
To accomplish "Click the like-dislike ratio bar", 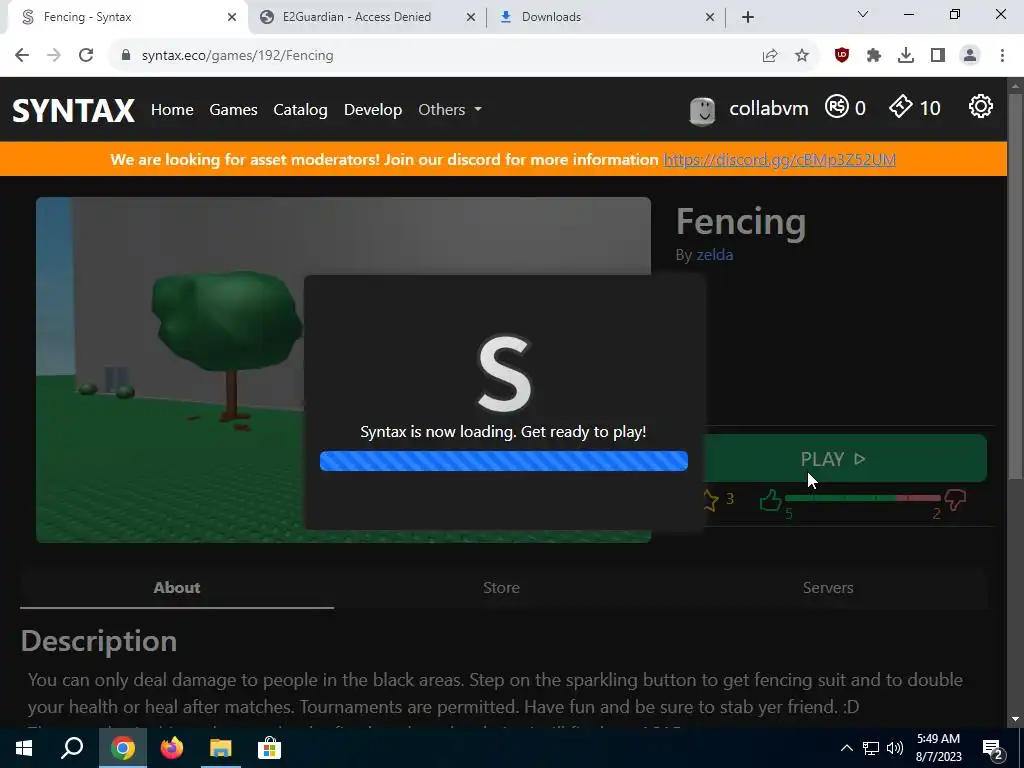I will pyautogui.click(x=862, y=498).
